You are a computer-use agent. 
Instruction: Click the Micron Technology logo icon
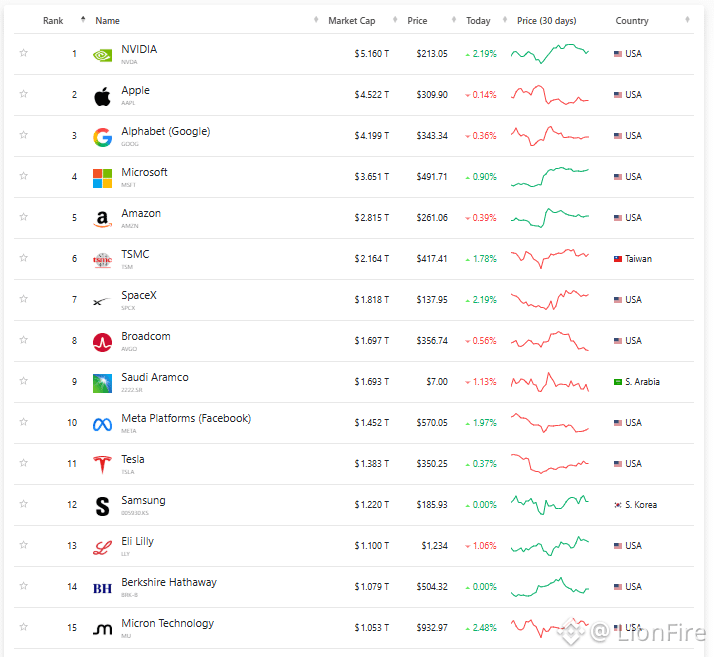(x=102, y=629)
